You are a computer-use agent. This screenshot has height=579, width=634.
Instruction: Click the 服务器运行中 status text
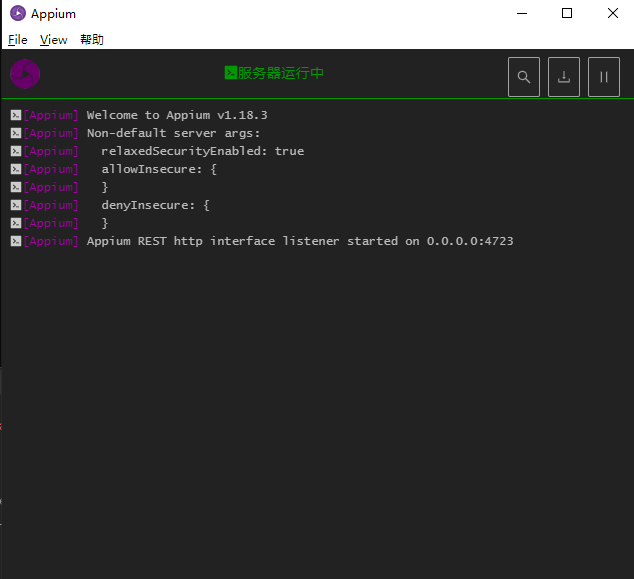[x=281, y=73]
